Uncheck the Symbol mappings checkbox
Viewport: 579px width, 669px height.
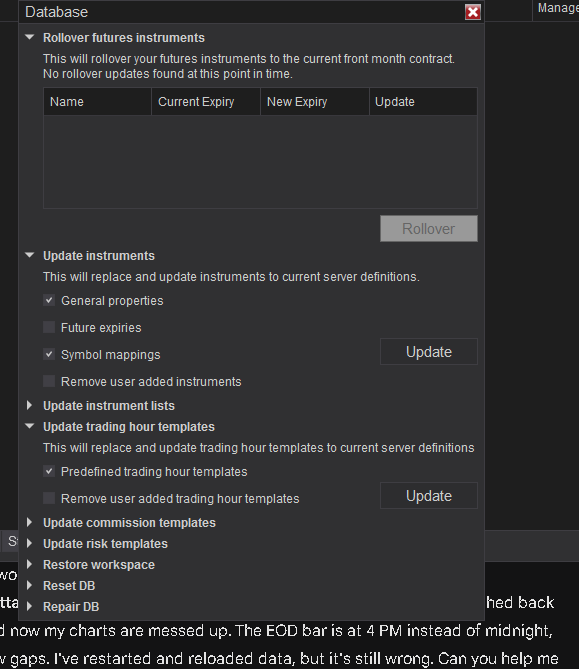[49, 354]
